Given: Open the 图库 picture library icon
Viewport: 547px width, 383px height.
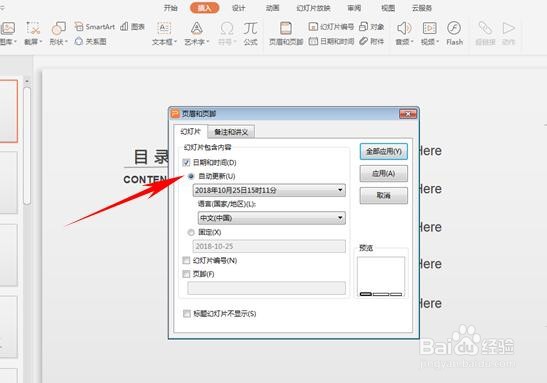Looking at the screenshot, I should pyautogui.click(x=8, y=28).
